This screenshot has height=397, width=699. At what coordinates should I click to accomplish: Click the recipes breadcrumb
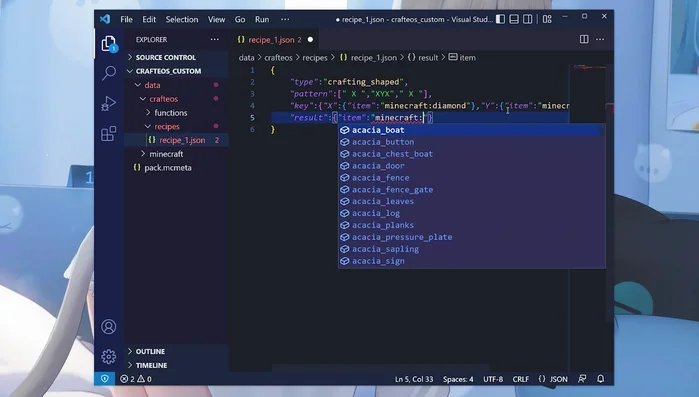coord(315,57)
